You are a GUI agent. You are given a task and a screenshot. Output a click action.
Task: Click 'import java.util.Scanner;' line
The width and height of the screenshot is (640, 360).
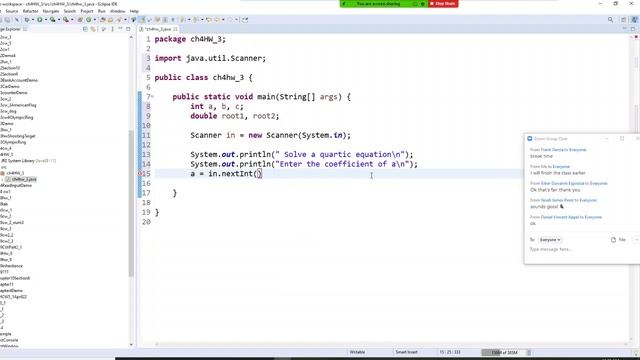210,58
